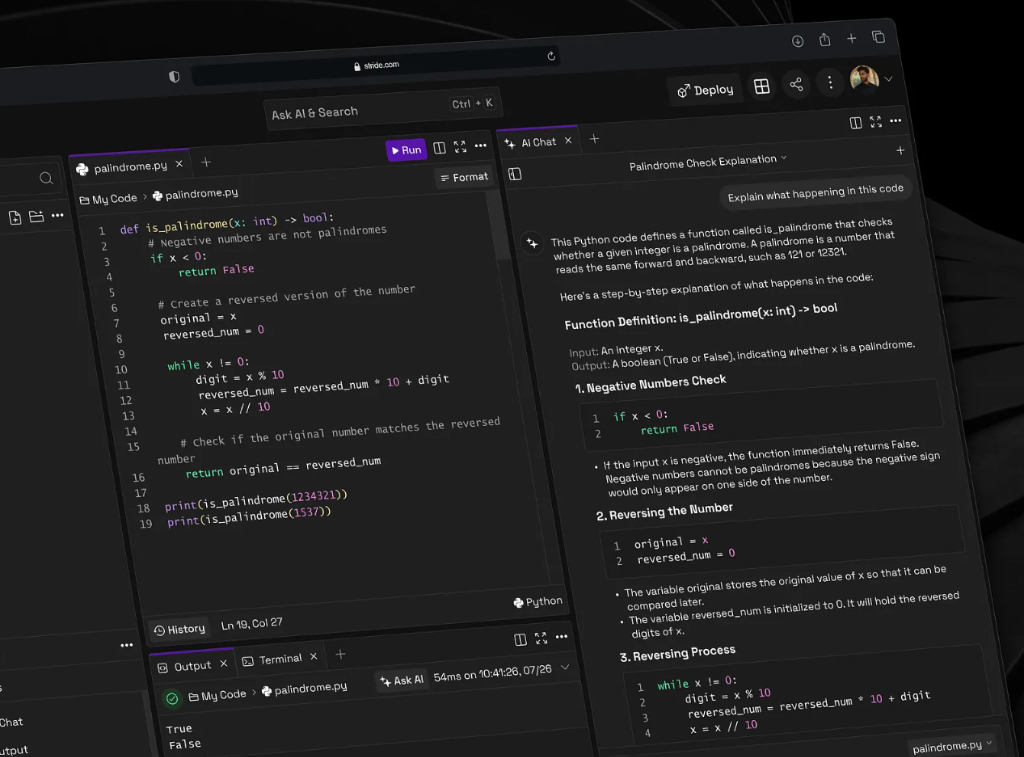Open the AI Chat pane more options
Image resolution: width=1024 pixels, height=757 pixels.
[x=895, y=120]
